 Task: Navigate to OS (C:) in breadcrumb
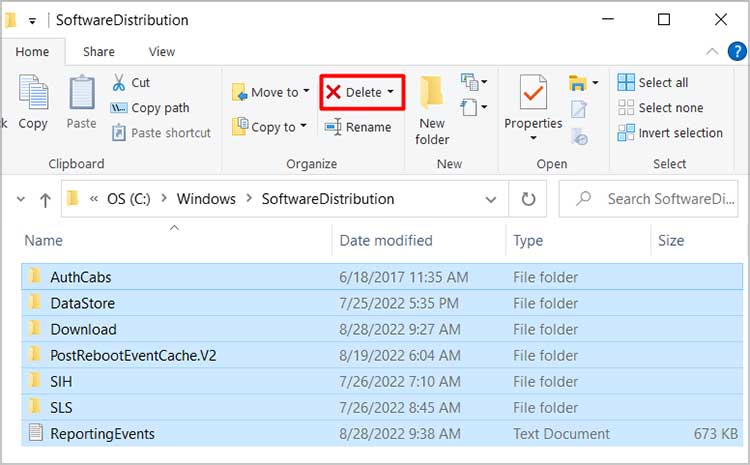coord(129,199)
